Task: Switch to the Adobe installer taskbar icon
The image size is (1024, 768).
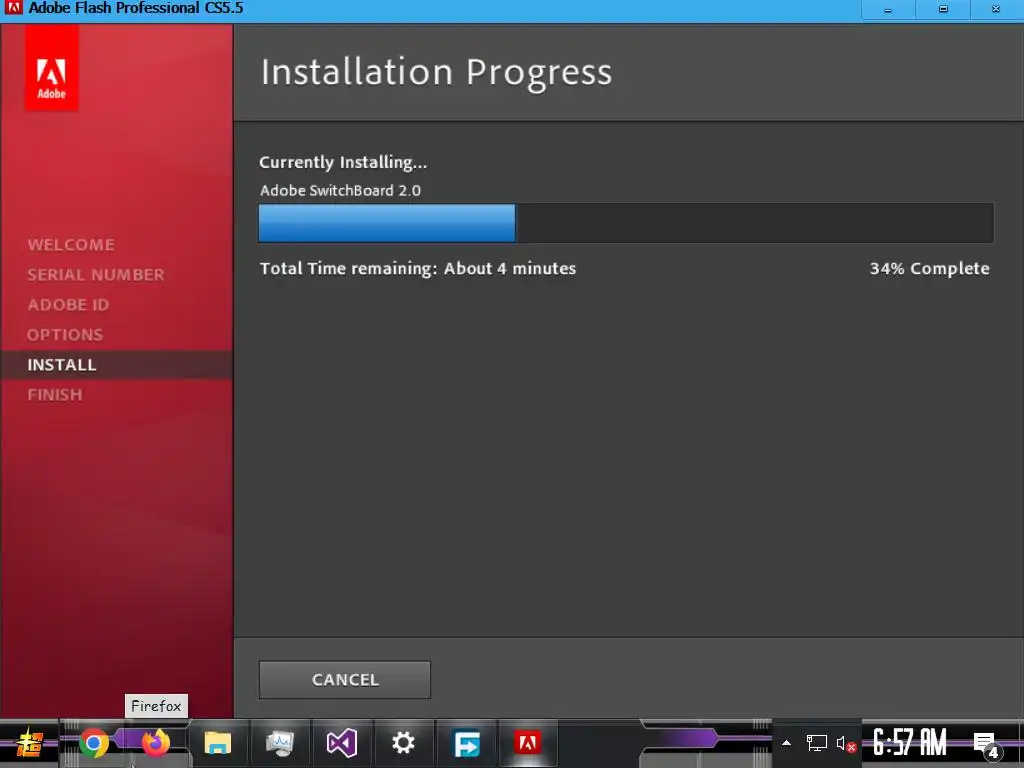Action: (528, 743)
